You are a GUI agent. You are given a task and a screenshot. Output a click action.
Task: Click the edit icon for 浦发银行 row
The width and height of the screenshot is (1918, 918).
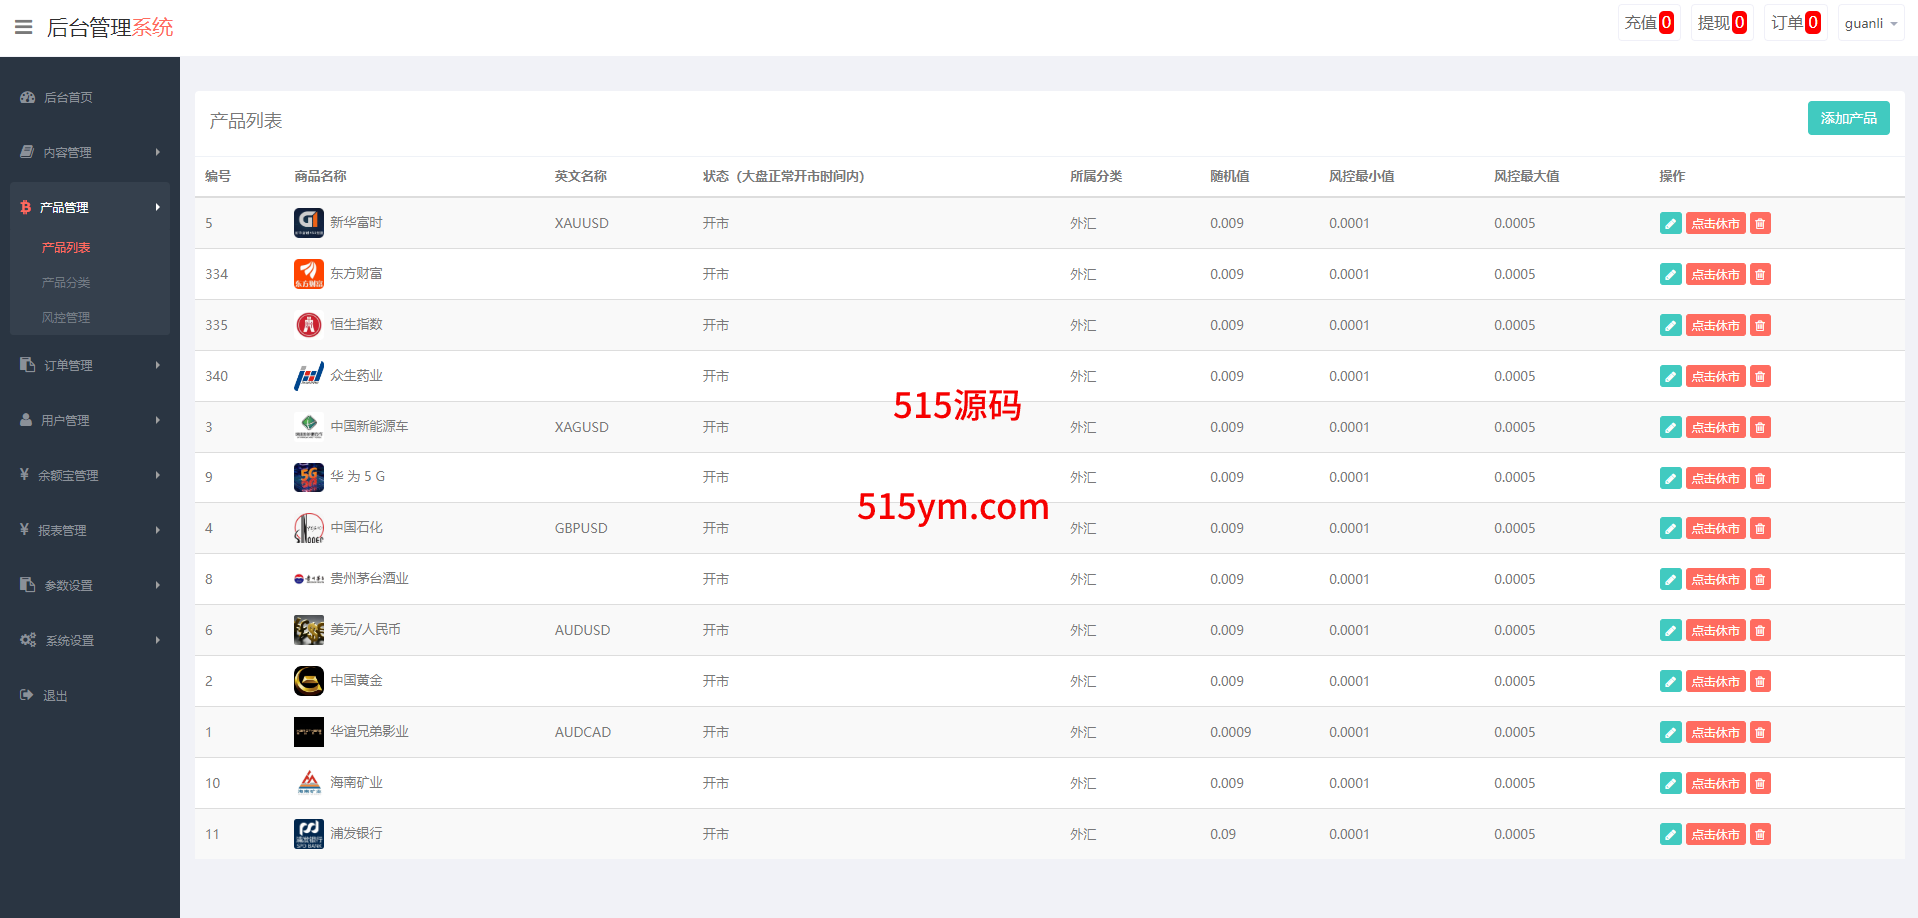(1670, 834)
